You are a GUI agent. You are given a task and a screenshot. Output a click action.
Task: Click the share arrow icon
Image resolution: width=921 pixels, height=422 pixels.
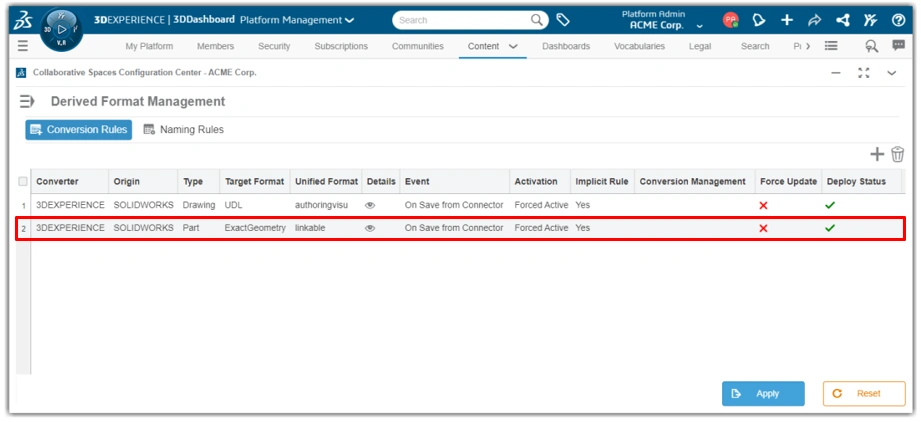(x=814, y=20)
